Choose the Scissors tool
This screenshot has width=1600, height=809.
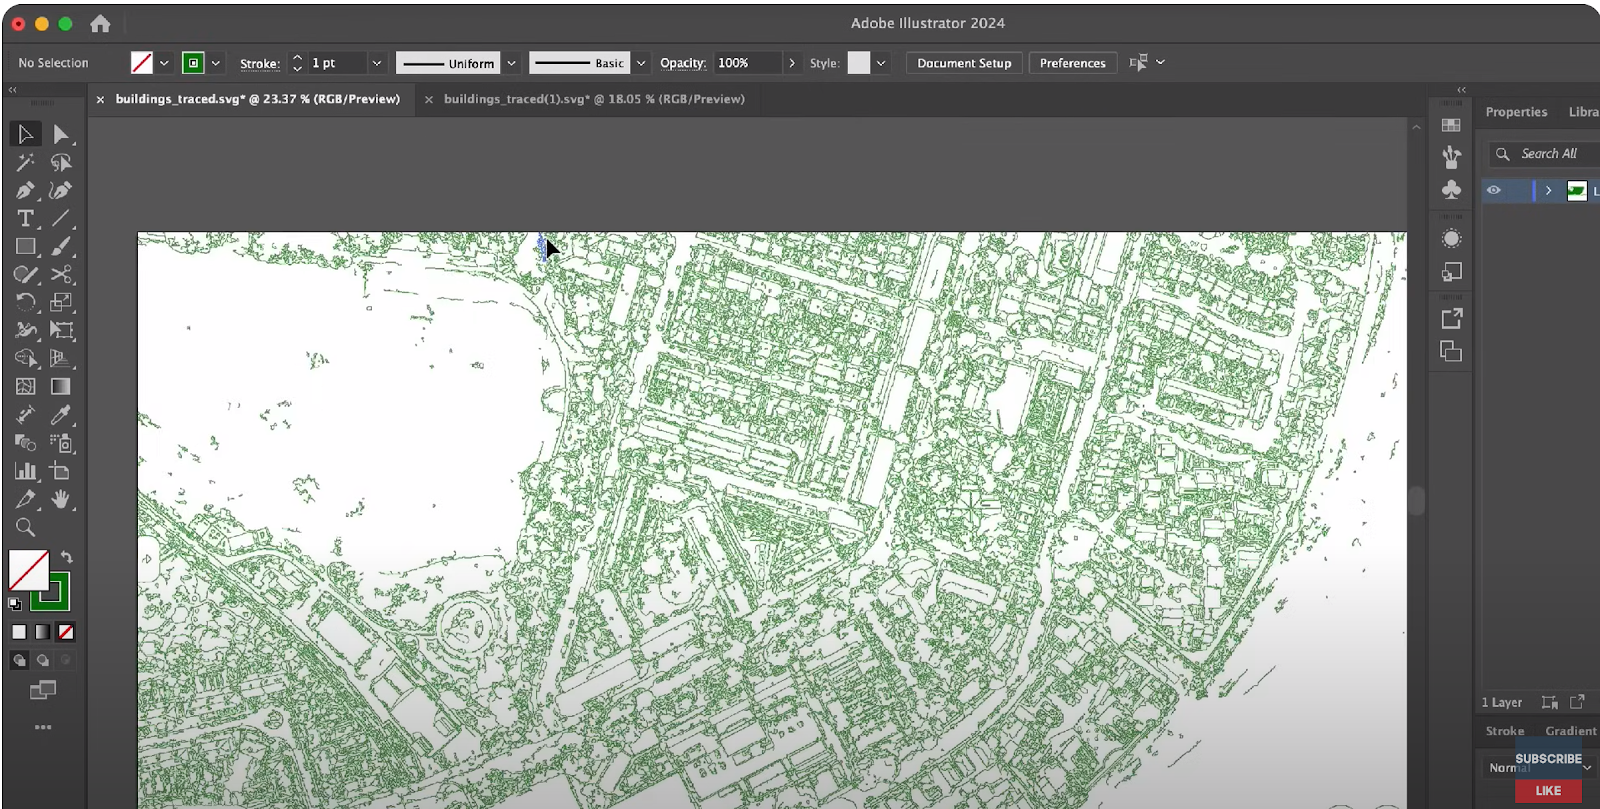[x=61, y=274]
